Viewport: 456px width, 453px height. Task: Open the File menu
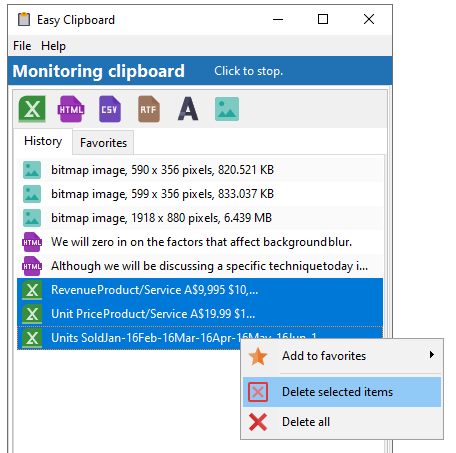point(22,46)
